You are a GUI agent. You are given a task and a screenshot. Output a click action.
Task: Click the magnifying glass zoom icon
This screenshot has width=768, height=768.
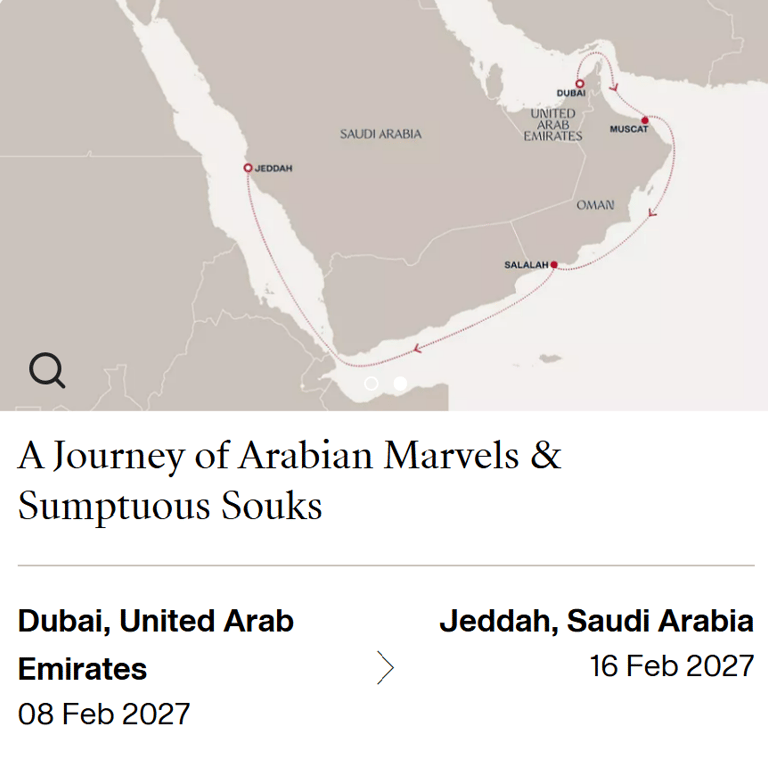click(x=47, y=370)
